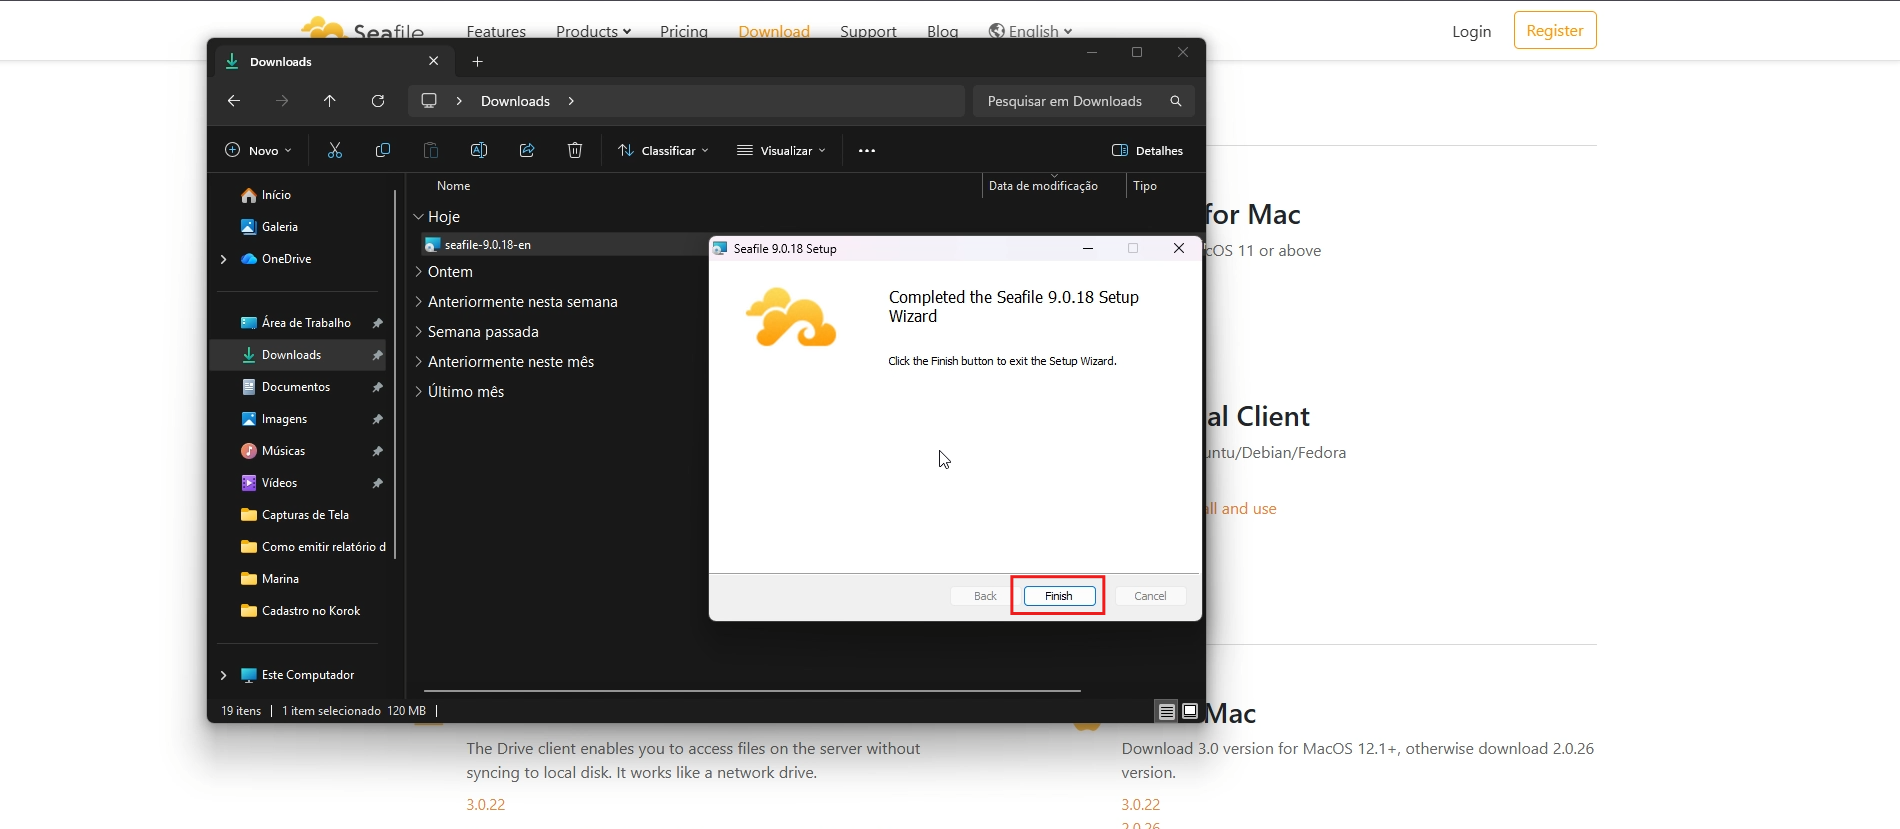1900x829 pixels.
Task: Open the Novo dropdown menu
Action: click(x=258, y=151)
